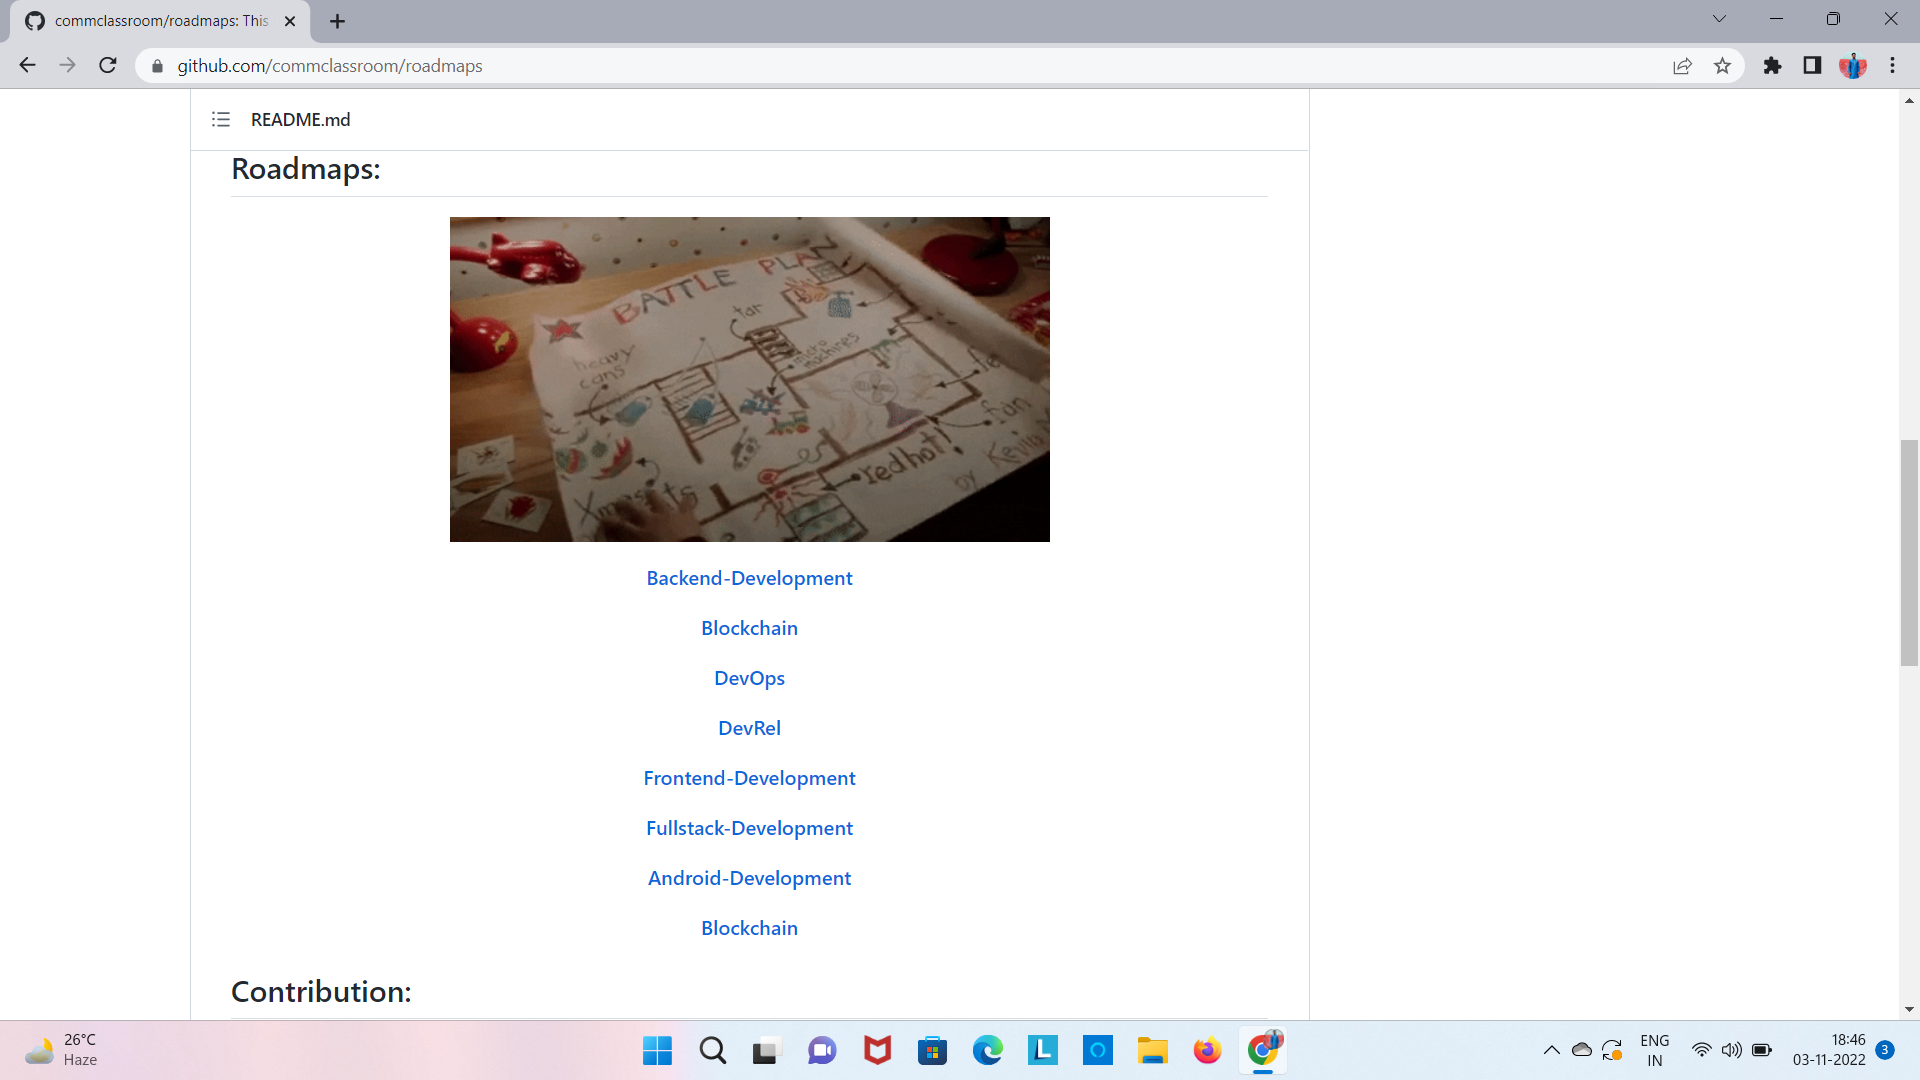Screen dimensions: 1920x1080
Task: Open Wi-Fi settings from the network tray icon
Action: click(1702, 1050)
